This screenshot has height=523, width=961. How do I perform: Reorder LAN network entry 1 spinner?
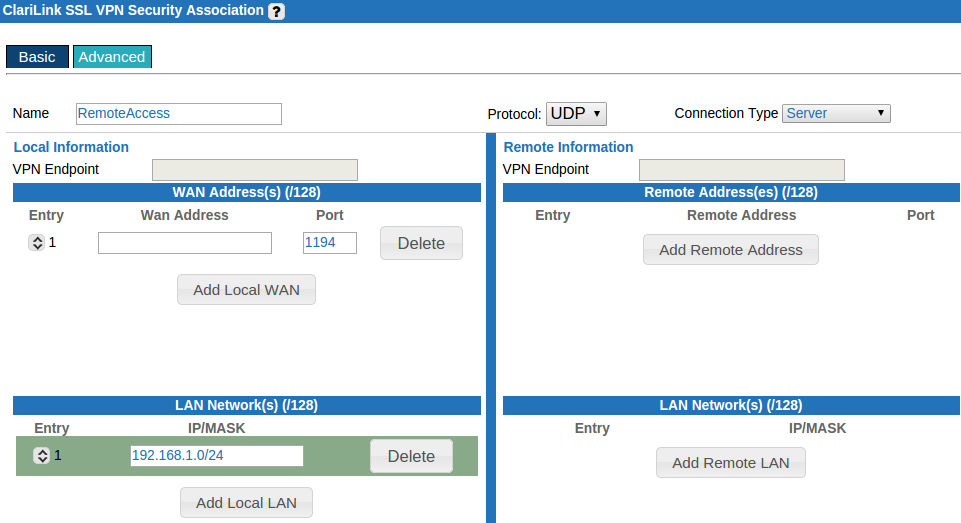[x=42, y=456]
